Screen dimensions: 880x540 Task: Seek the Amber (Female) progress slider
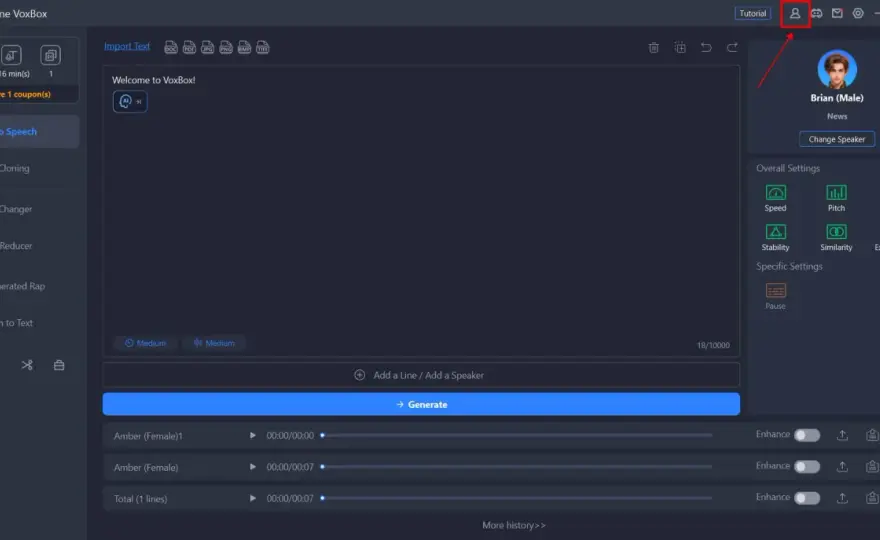pos(516,466)
